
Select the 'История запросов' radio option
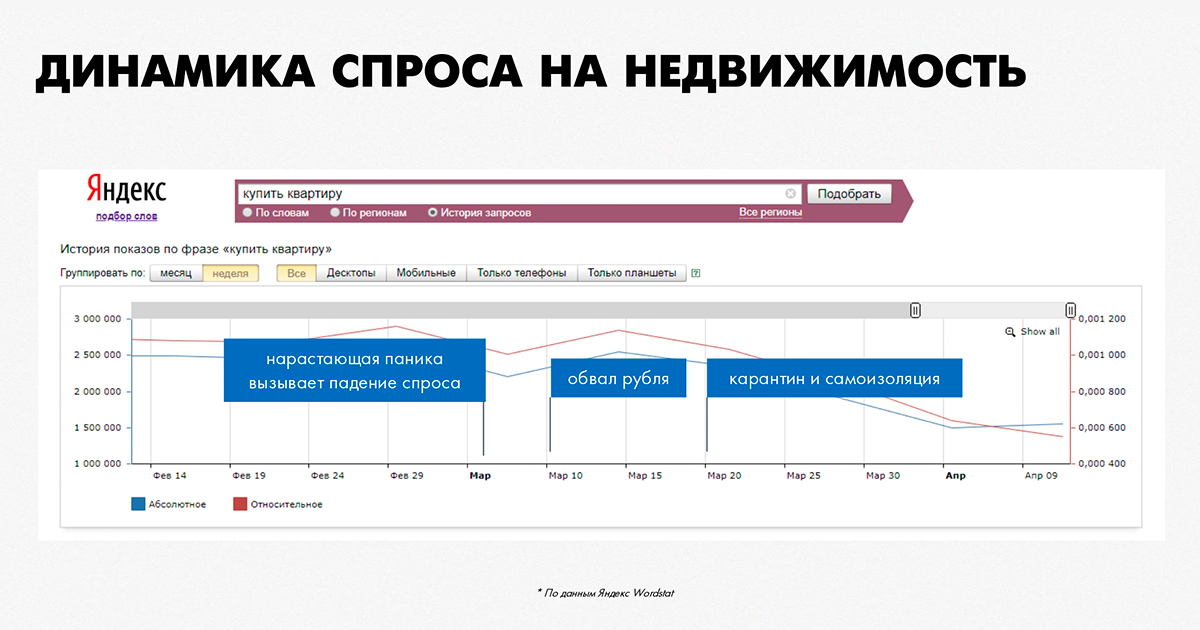[433, 213]
